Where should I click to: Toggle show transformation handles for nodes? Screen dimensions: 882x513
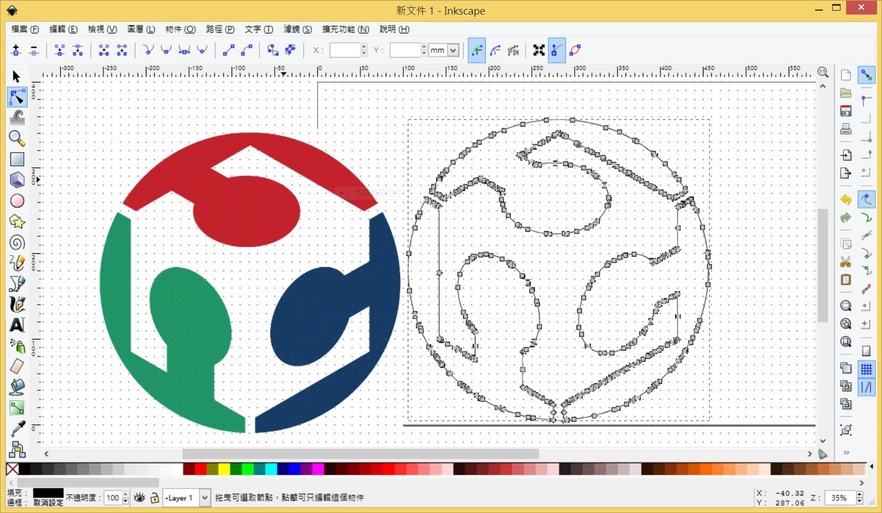[x=539, y=50]
